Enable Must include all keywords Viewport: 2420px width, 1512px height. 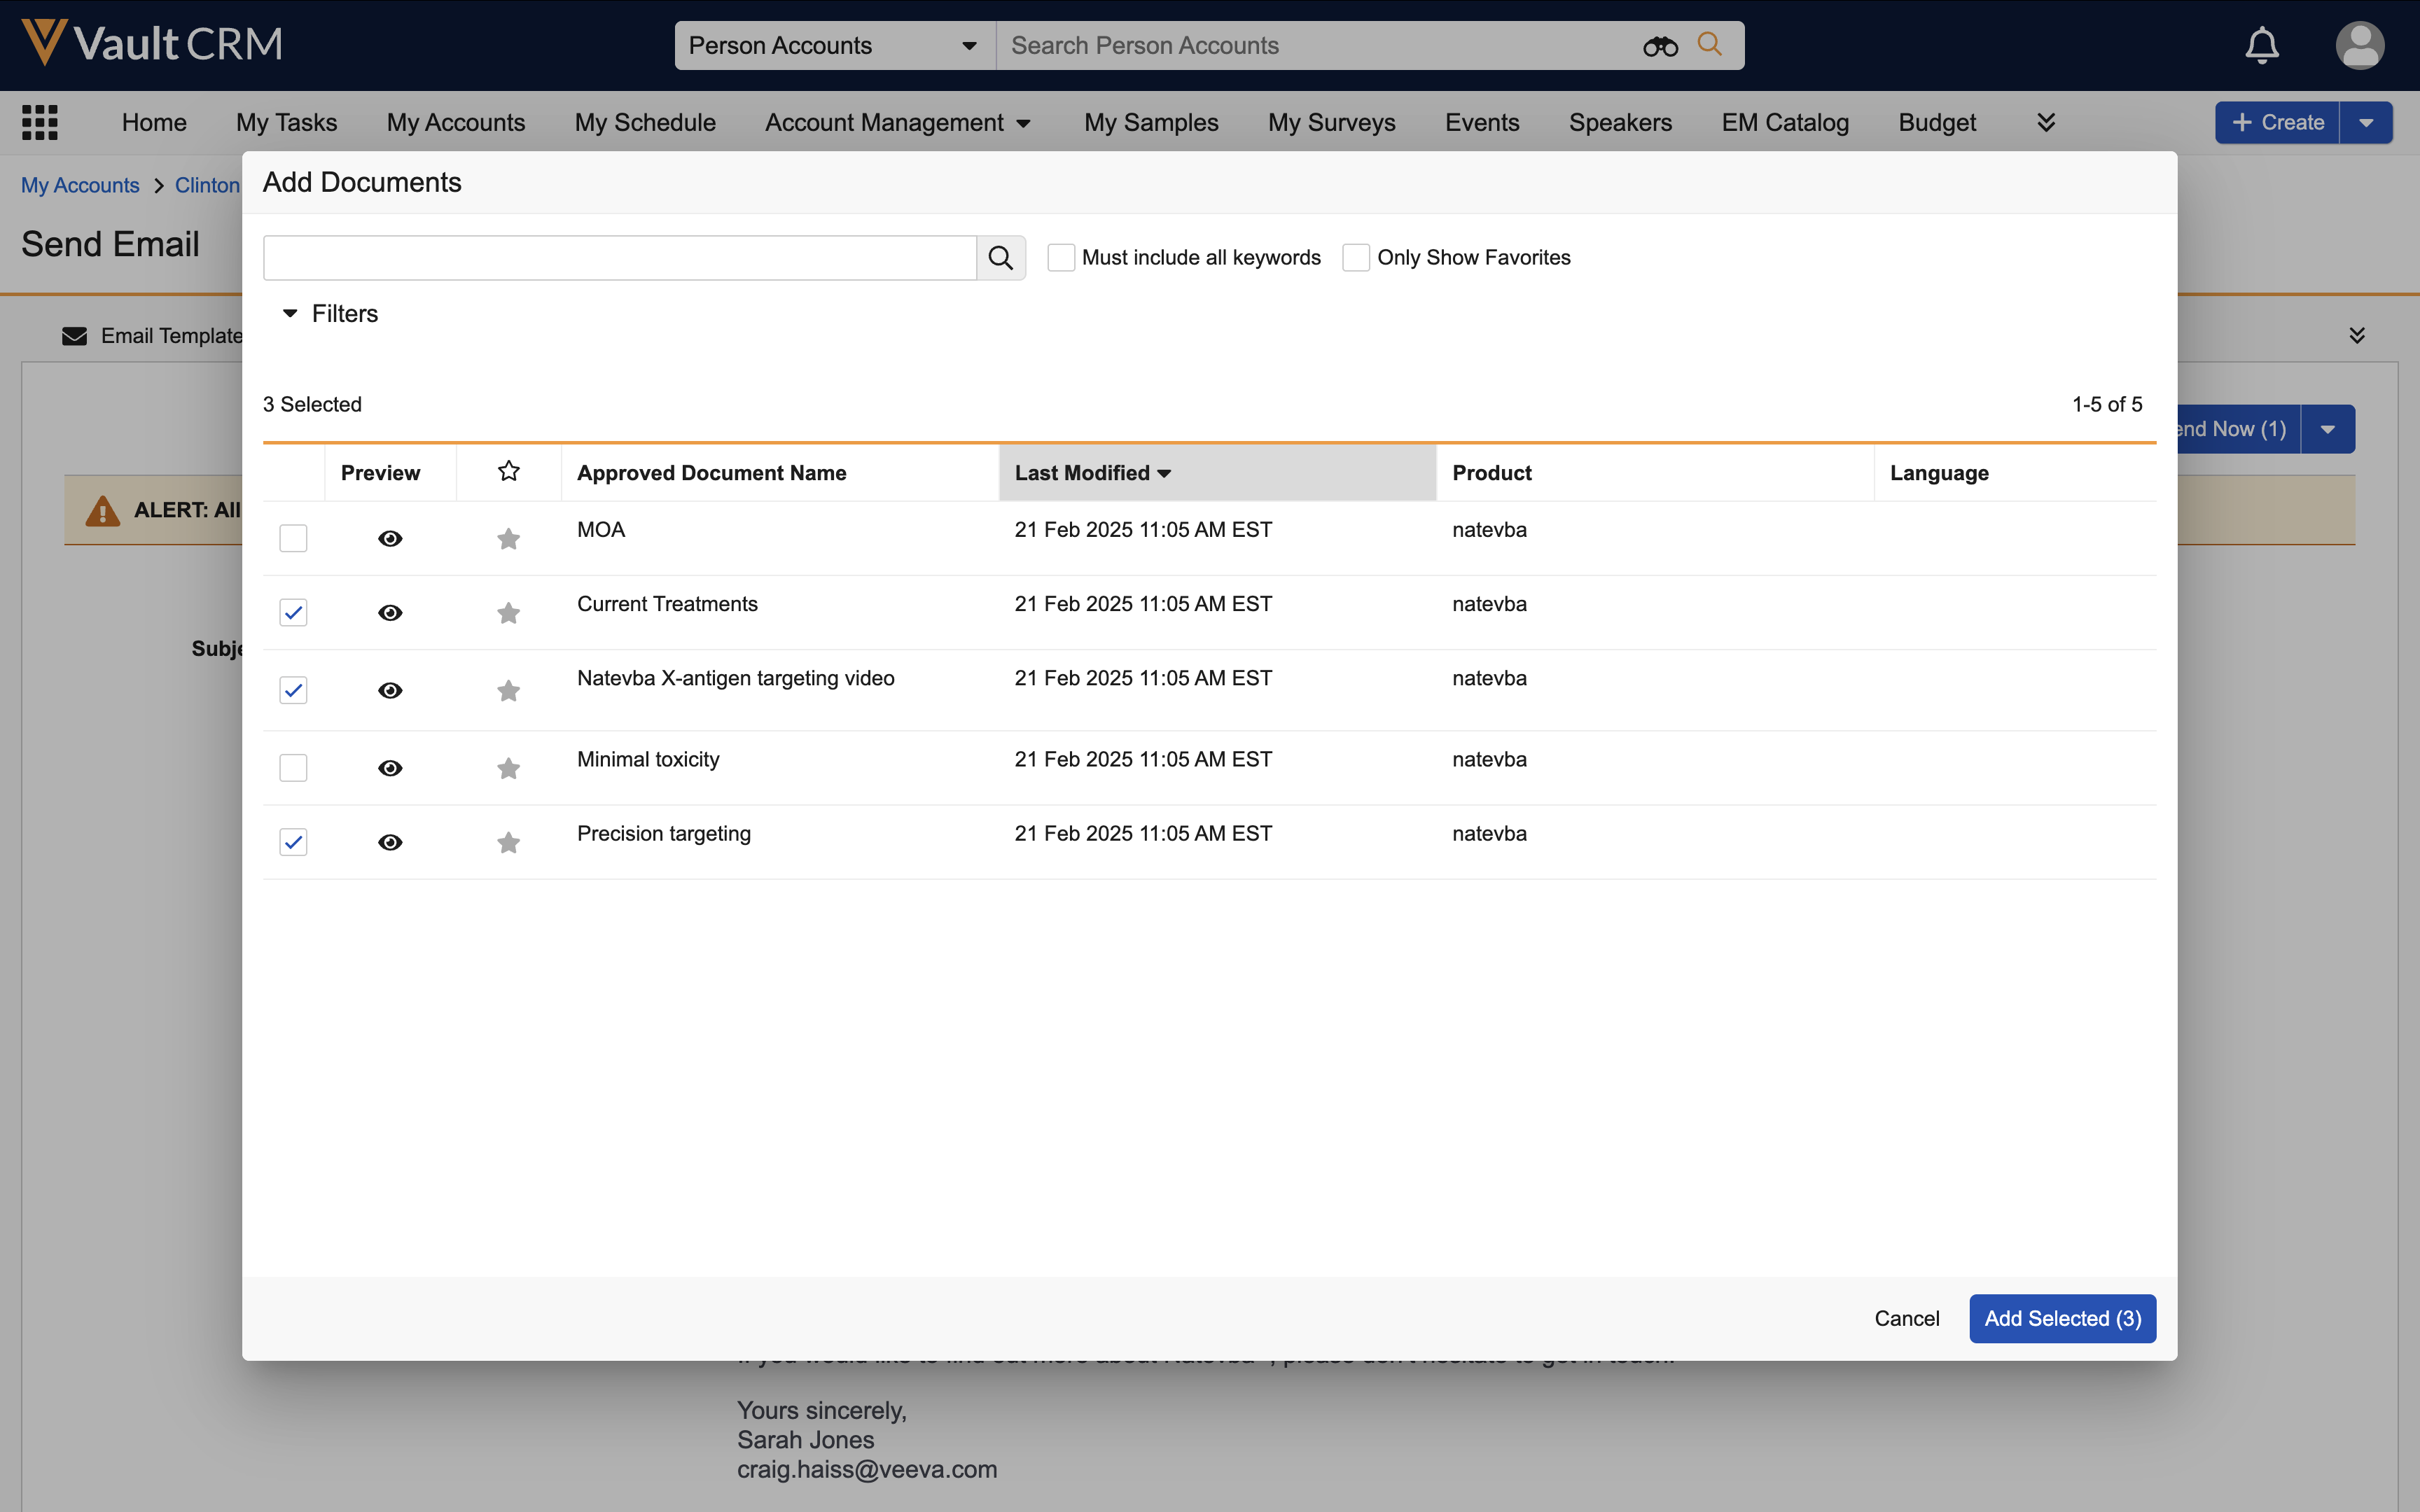pyautogui.click(x=1061, y=258)
